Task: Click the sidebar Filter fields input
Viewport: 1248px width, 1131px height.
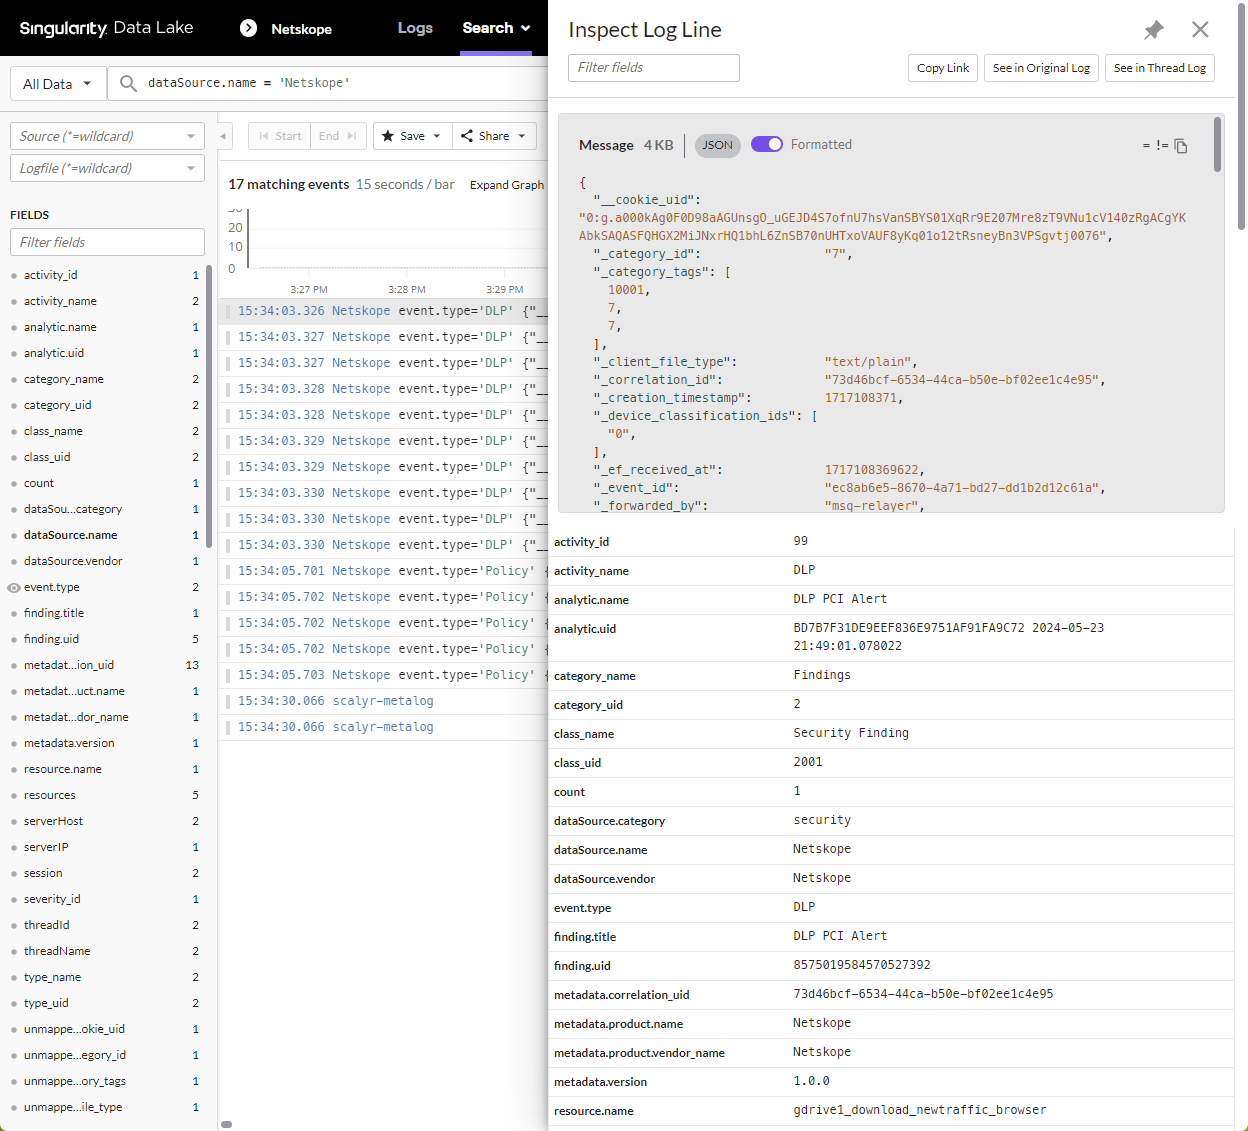Action: (x=107, y=242)
